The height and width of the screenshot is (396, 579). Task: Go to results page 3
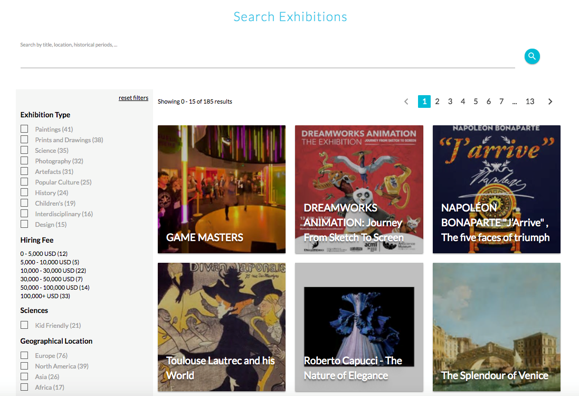tap(450, 101)
